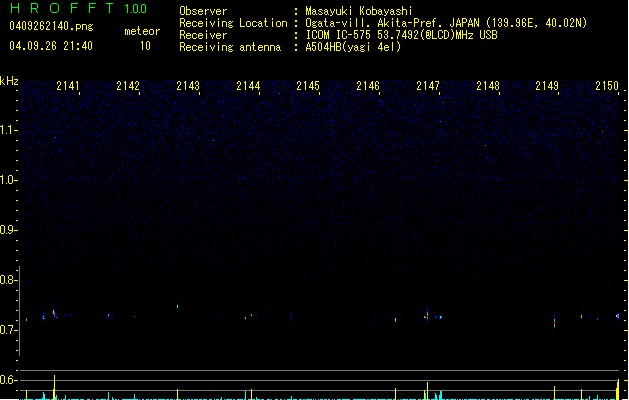Click time marker 2147
629x400 pixels.
tap(428, 86)
